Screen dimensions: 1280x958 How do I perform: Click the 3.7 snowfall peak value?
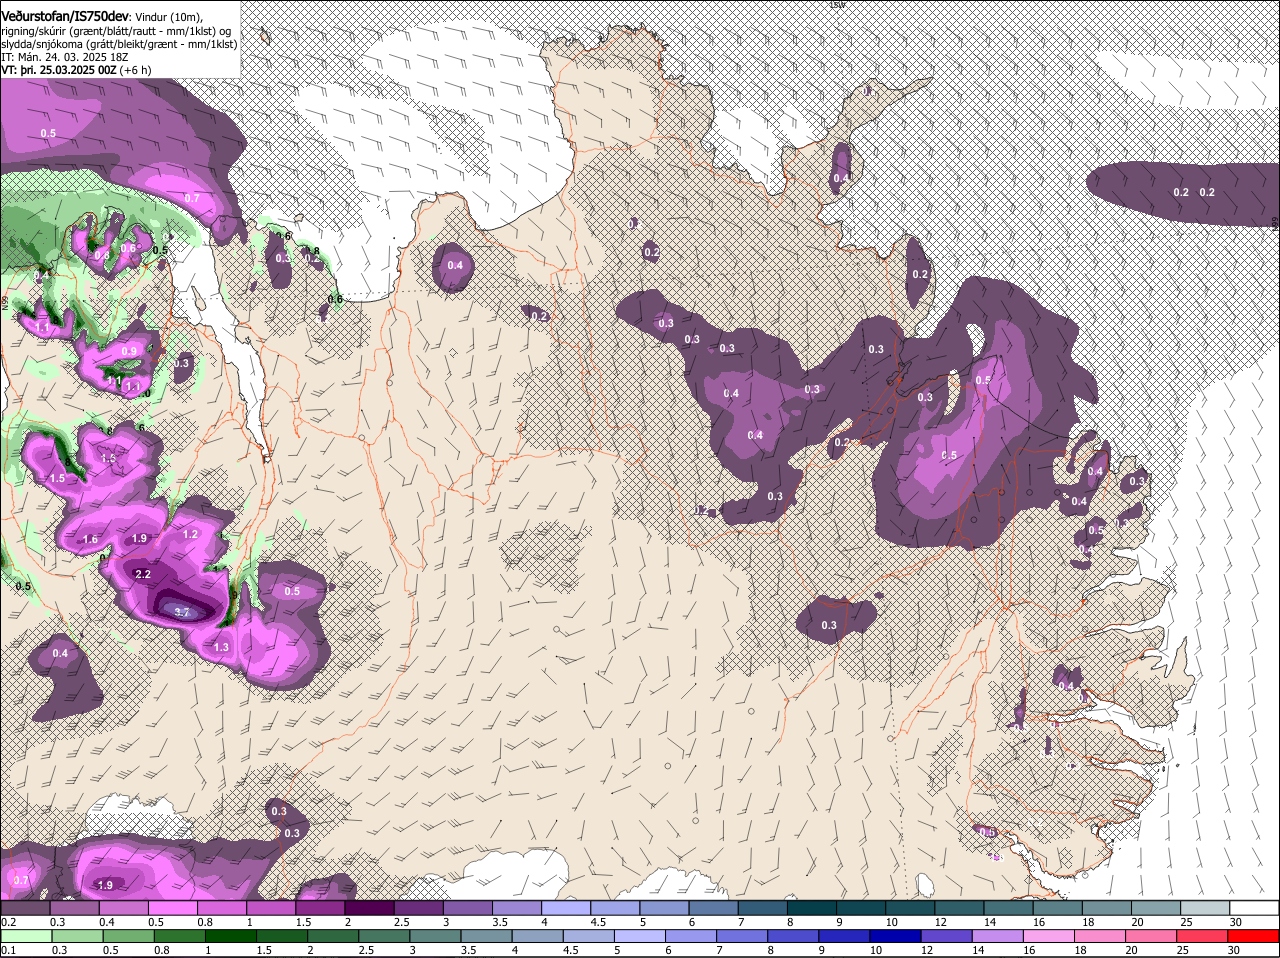pyautogui.click(x=182, y=612)
